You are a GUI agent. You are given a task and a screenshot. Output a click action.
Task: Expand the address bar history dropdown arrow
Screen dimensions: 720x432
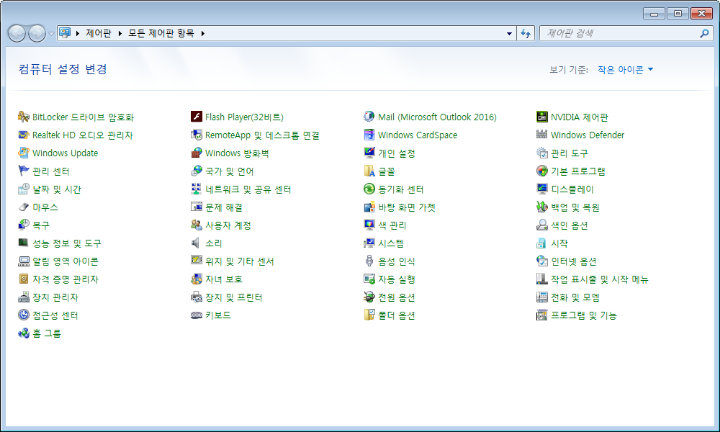point(509,34)
